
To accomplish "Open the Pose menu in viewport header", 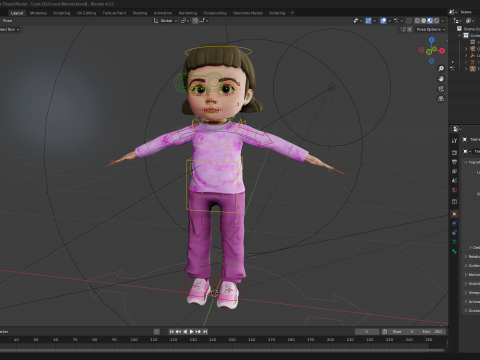I will pyautogui.click(x=7, y=21).
